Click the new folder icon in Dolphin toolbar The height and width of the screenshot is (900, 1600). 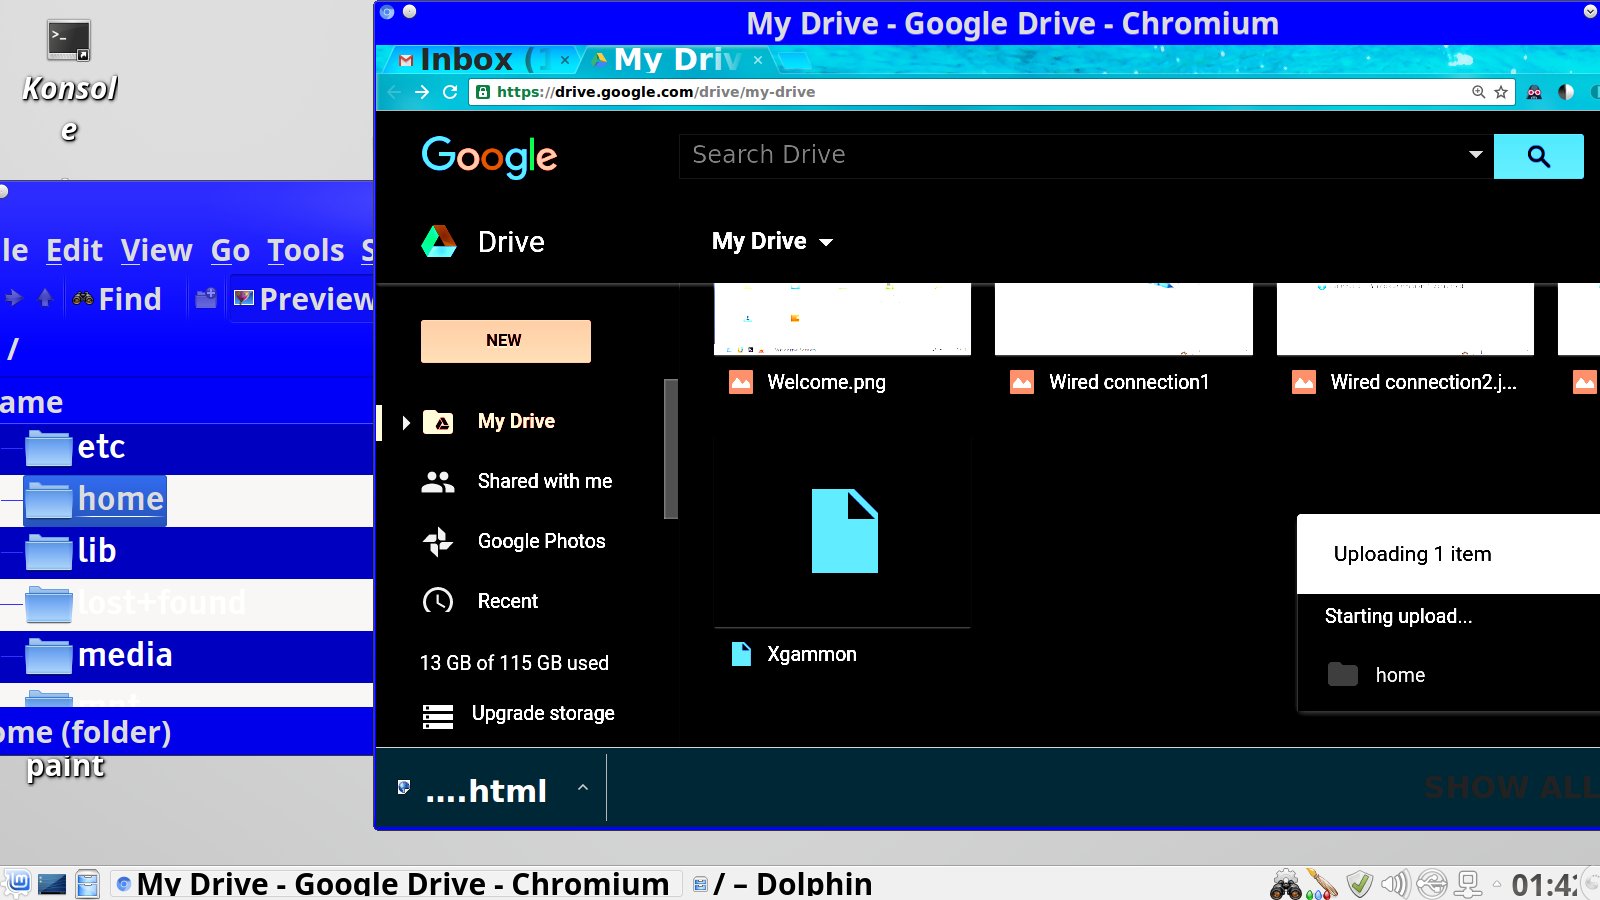coord(206,298)
